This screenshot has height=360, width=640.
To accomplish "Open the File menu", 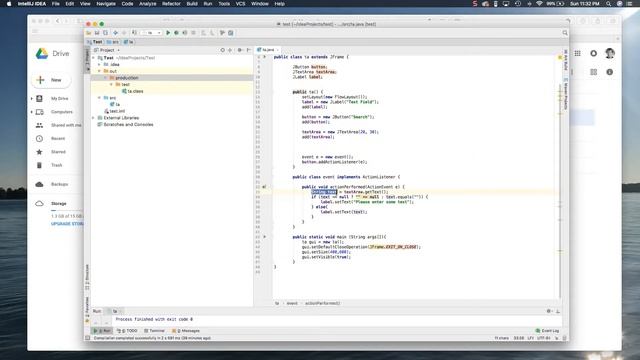I will [56, 4].
